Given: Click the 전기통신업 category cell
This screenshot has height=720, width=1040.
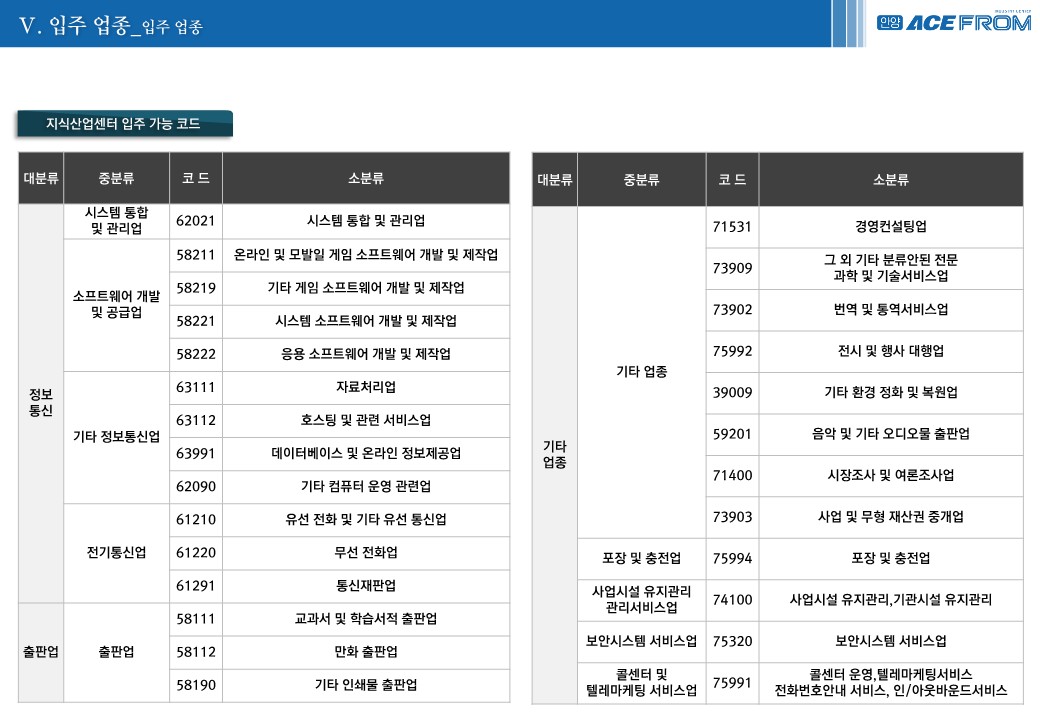Looking at the screenshot, I should tap(116, 552).
